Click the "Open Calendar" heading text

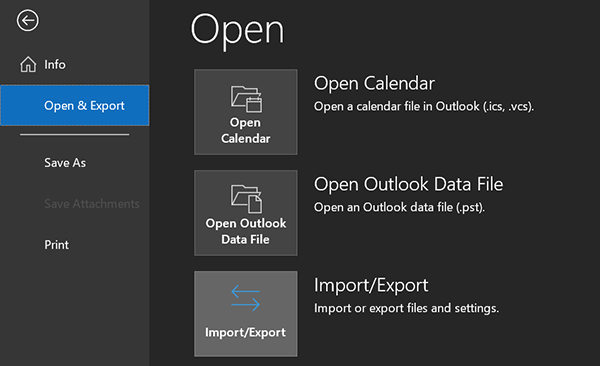pos(374,83)
